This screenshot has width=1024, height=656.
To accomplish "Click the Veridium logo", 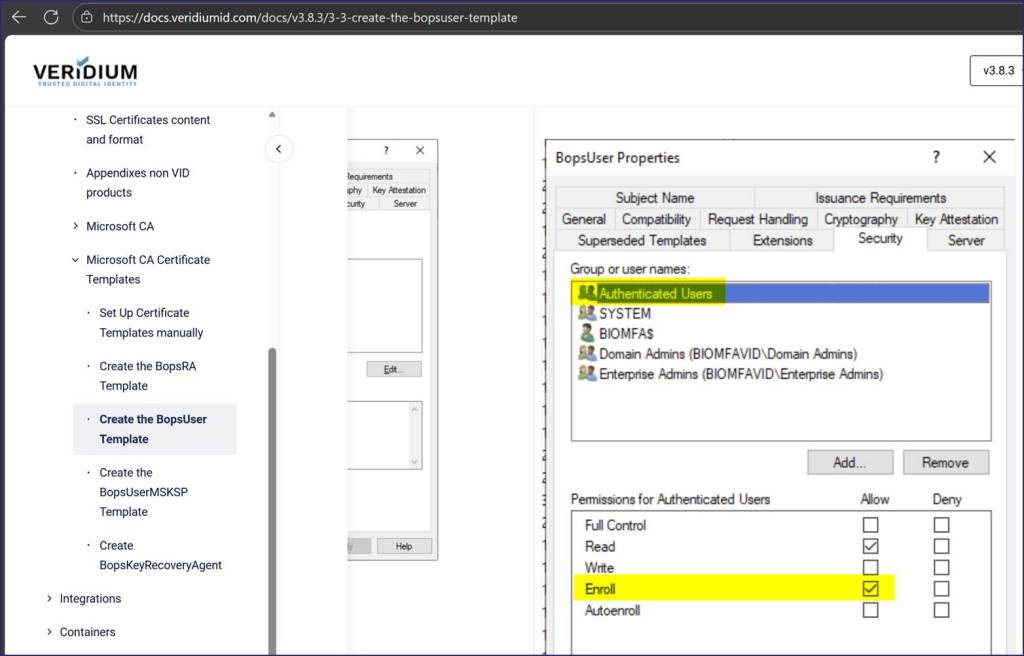I will point(85,72).
